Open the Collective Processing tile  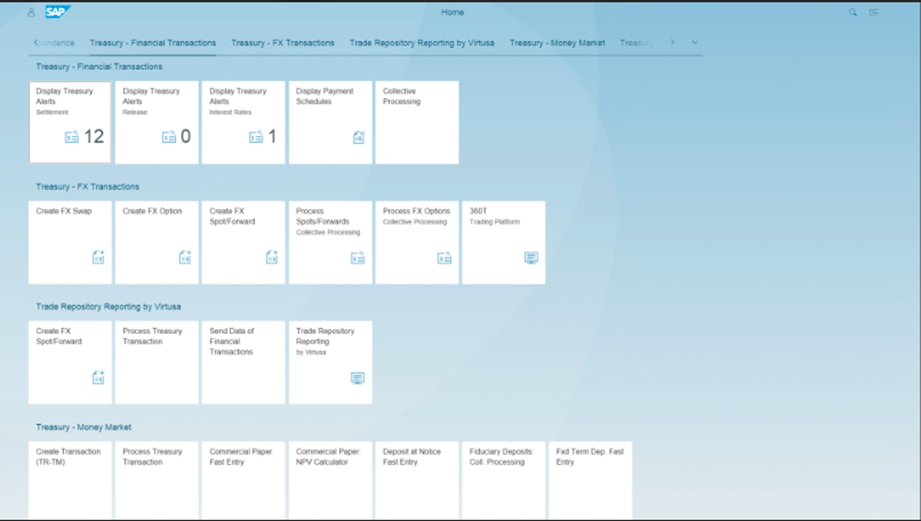[x=417, y=122]
